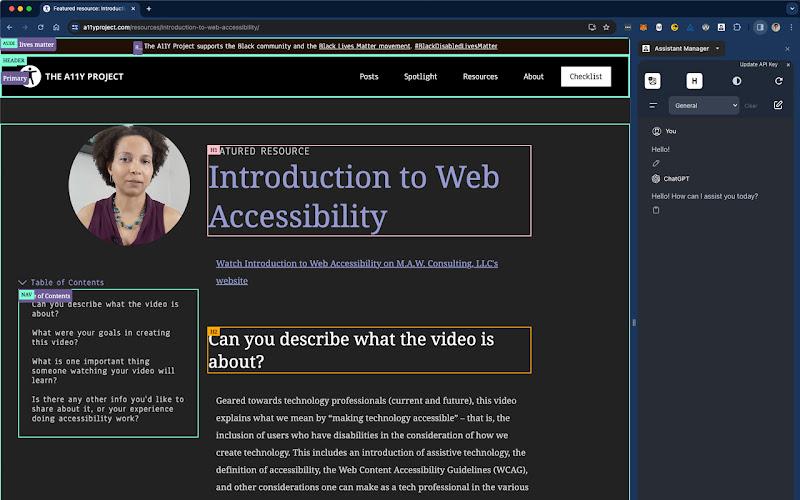Toggle the contrast half-circle icon
This screenshot has height=500, width=800.
click(x=736, y=81)
